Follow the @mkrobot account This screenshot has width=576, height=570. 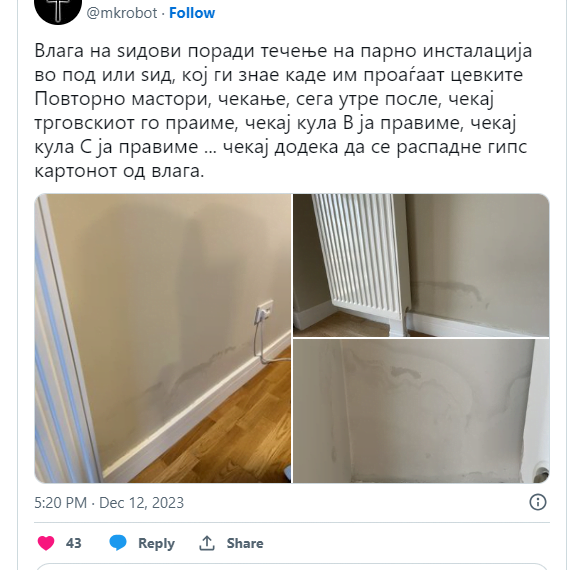[x=192, y=13]
